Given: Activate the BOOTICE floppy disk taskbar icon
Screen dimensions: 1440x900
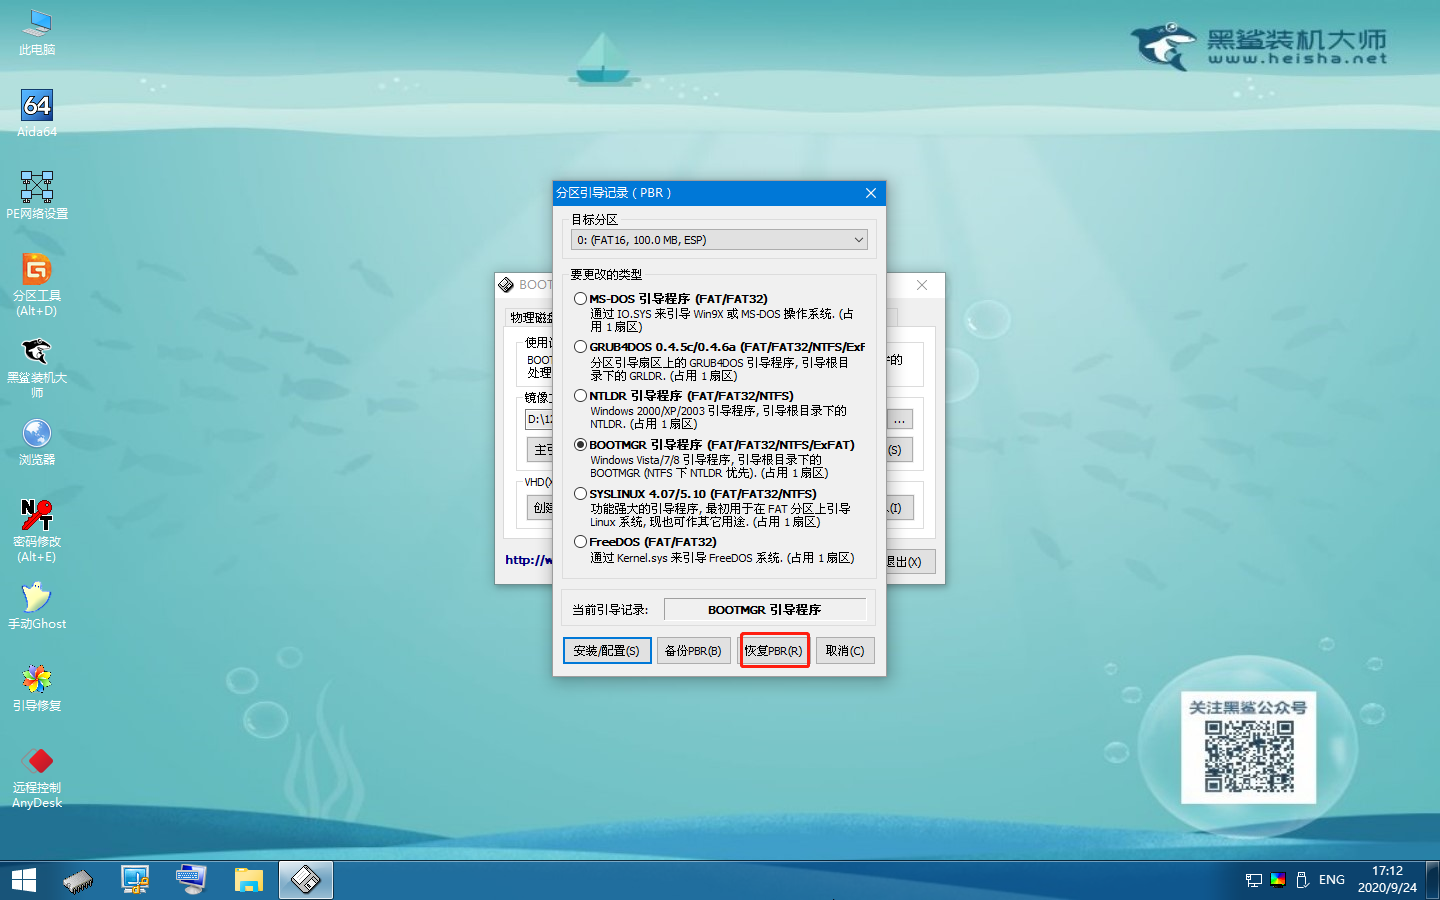Looking at the screenshot, I should pos(305,879).
